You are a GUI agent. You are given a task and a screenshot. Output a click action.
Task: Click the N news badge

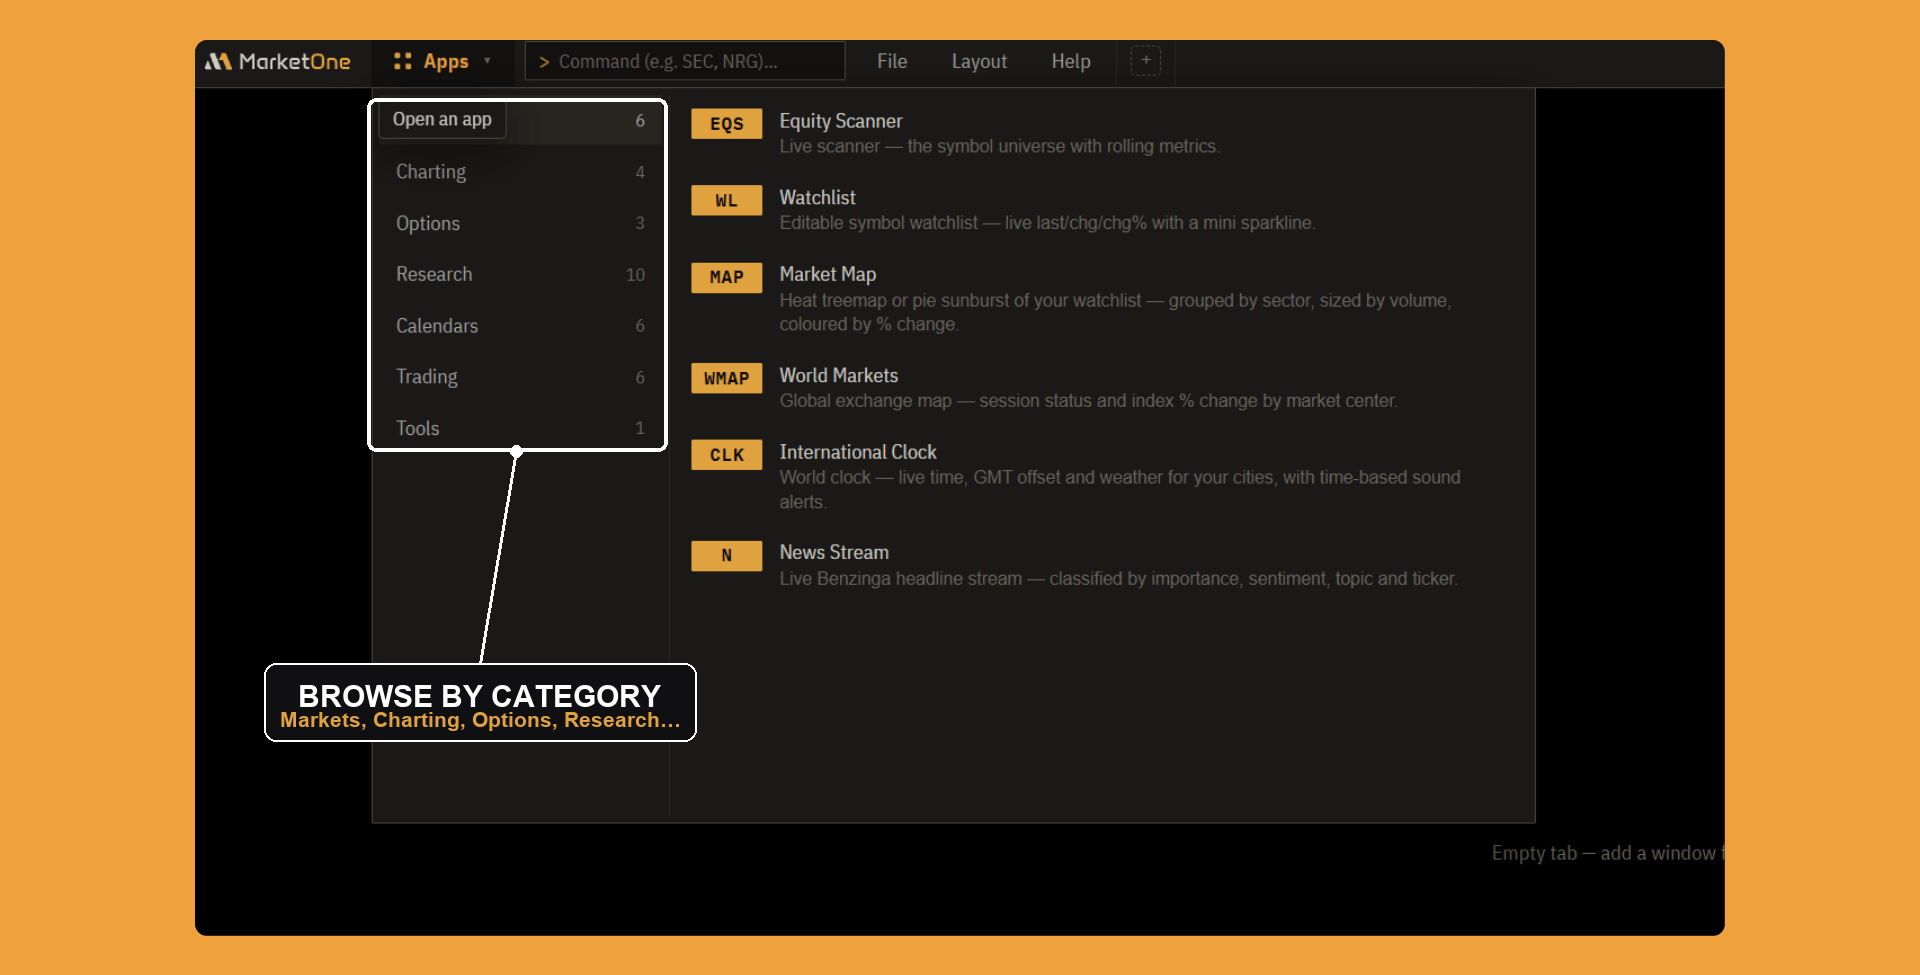pos(727,556)
